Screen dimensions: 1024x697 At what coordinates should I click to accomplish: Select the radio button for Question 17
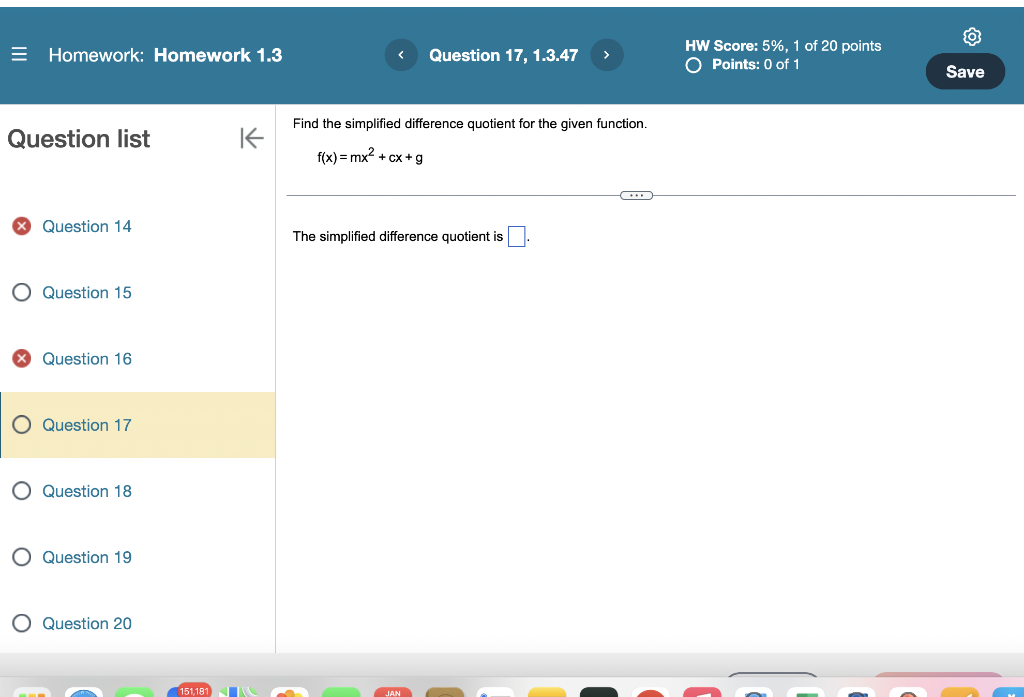21,425
